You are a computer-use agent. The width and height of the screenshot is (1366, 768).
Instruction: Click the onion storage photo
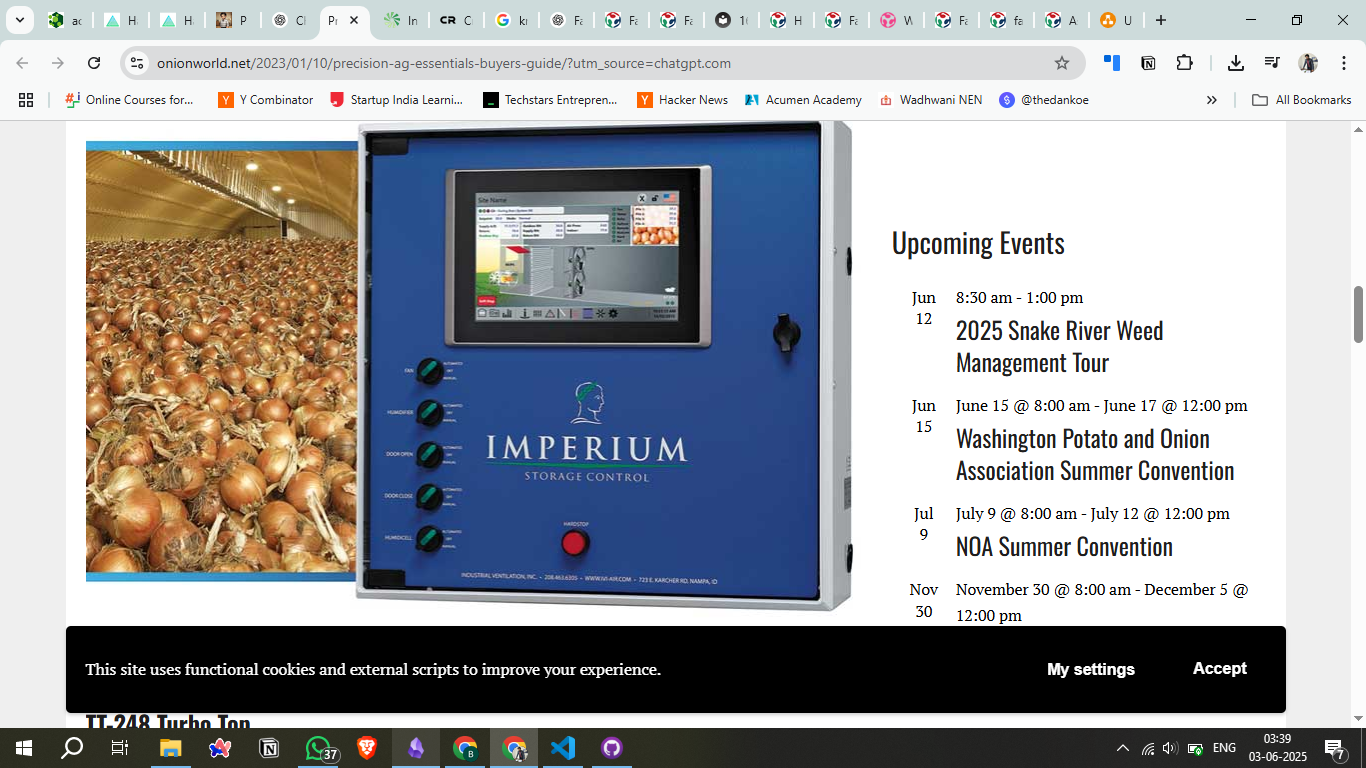pos(221,361)
